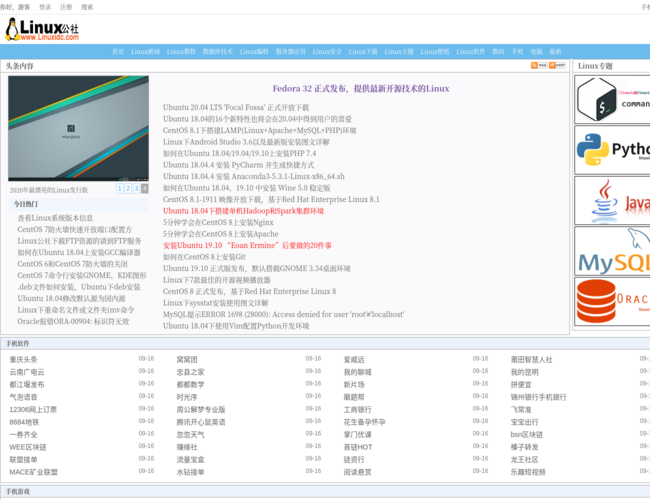Open Ubuntu 18.04.4 安装 PyCharm article
Screen dimensions: 650x500
pos(238,165)
